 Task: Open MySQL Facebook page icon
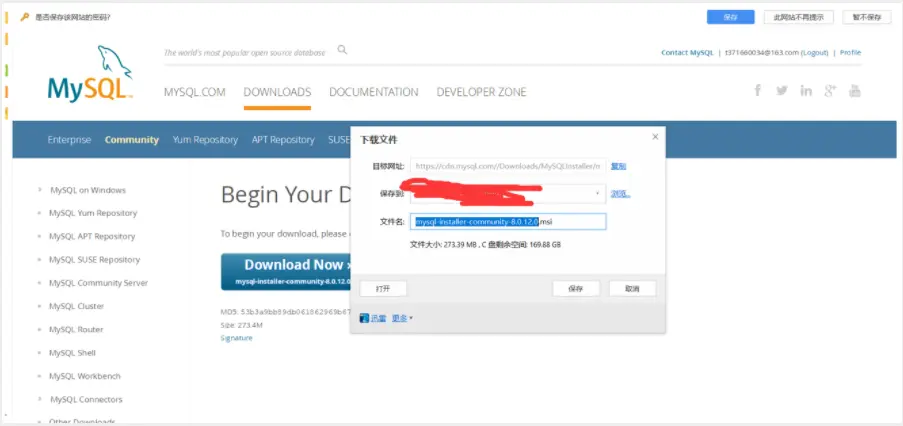[758, 90]
